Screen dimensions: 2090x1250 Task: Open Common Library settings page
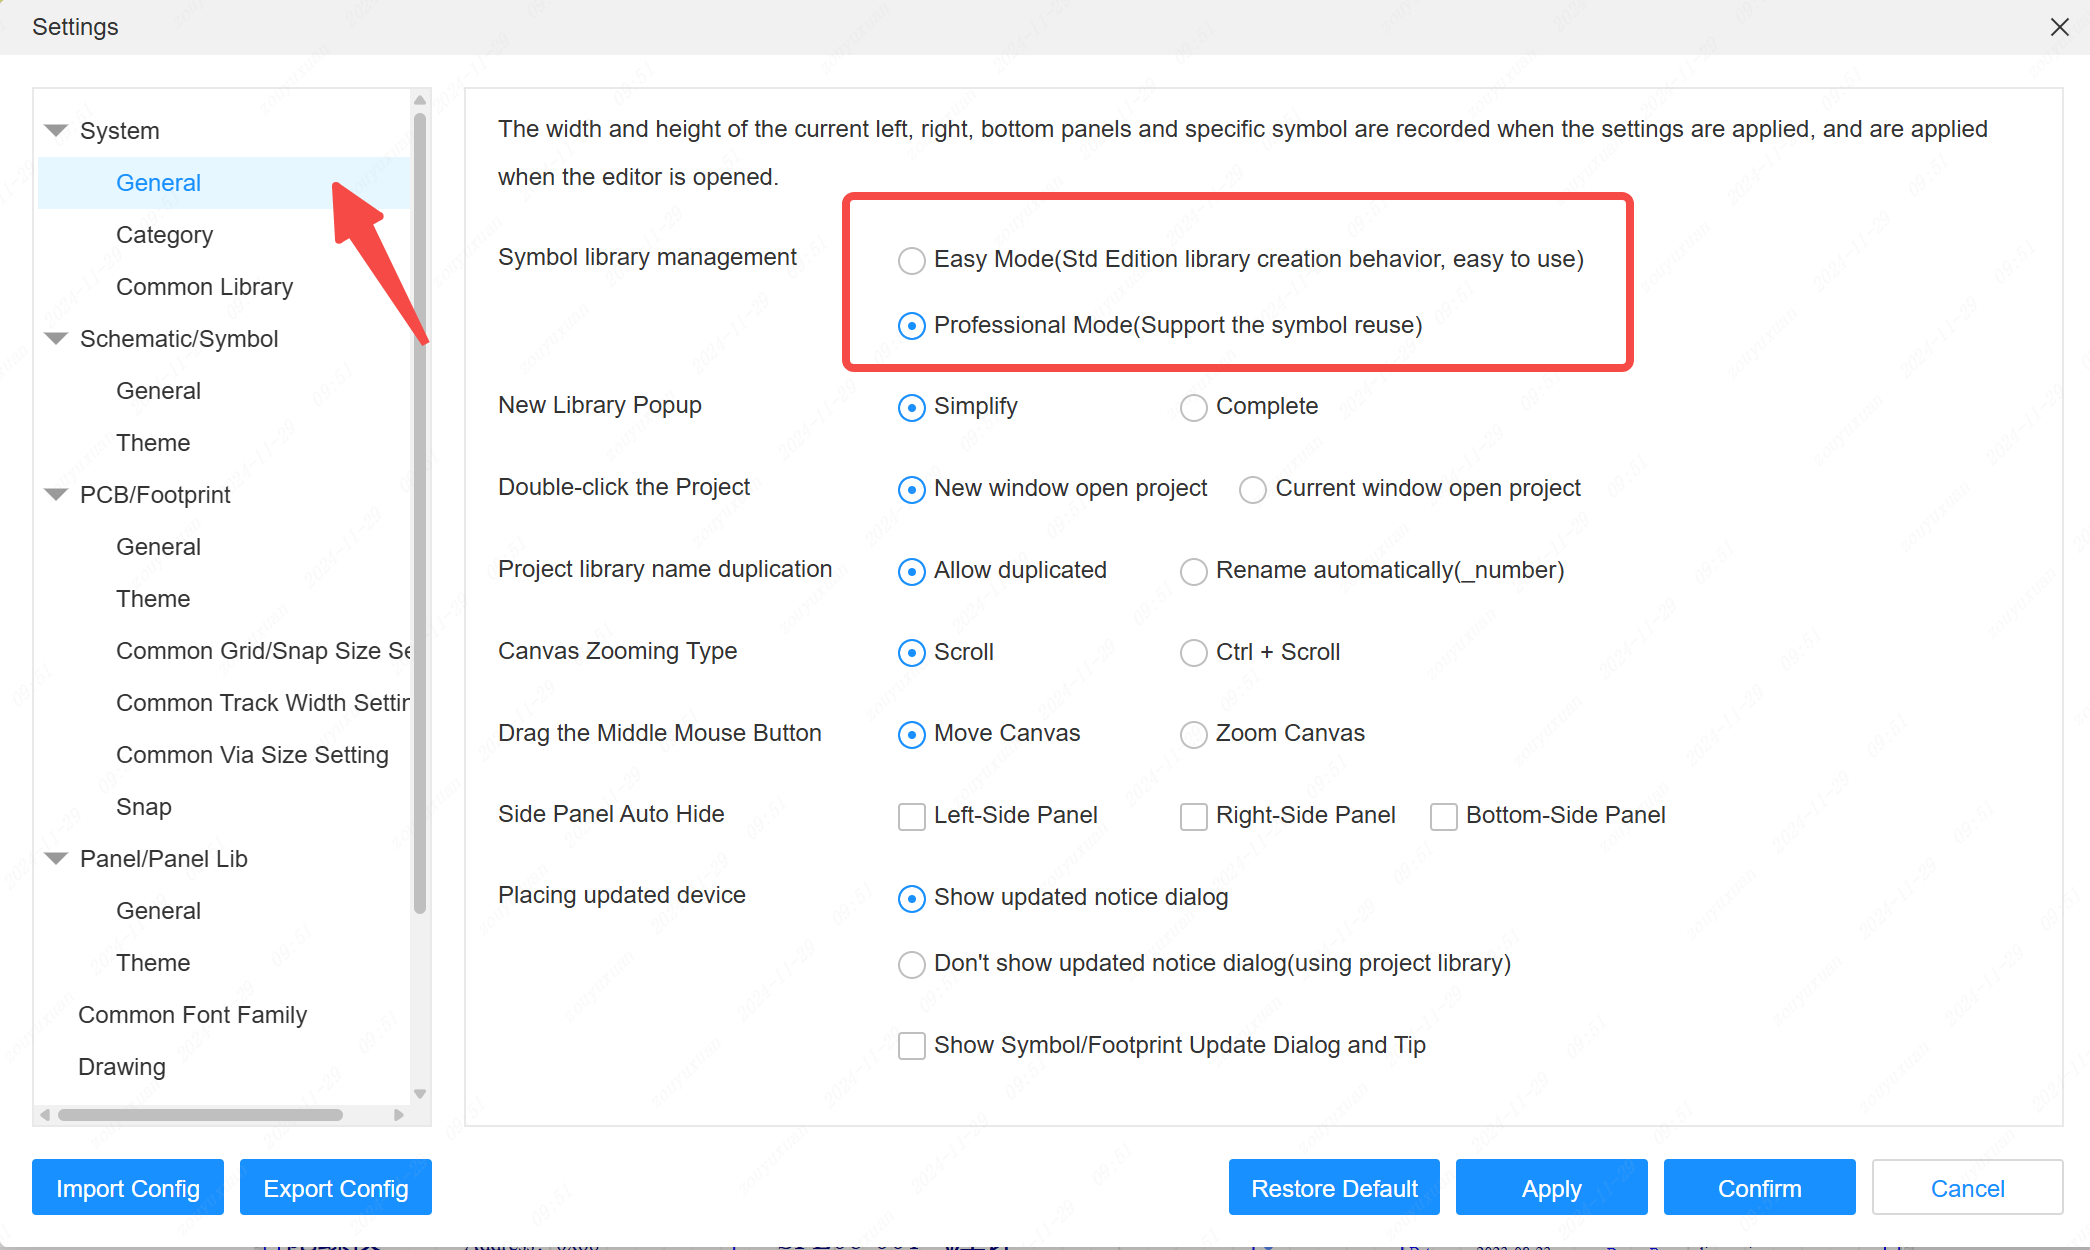[x=204, y=287]
